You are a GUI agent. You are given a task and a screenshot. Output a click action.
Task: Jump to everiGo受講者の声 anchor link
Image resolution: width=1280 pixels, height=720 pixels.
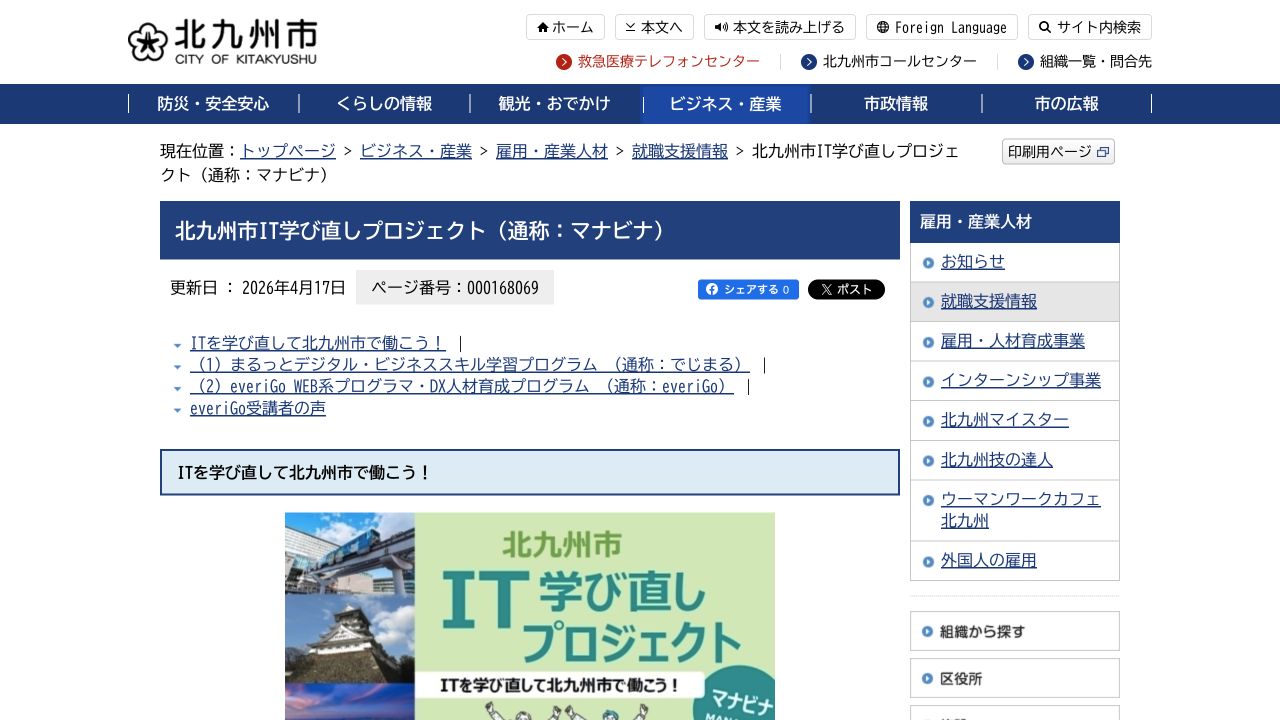(258, 409)
